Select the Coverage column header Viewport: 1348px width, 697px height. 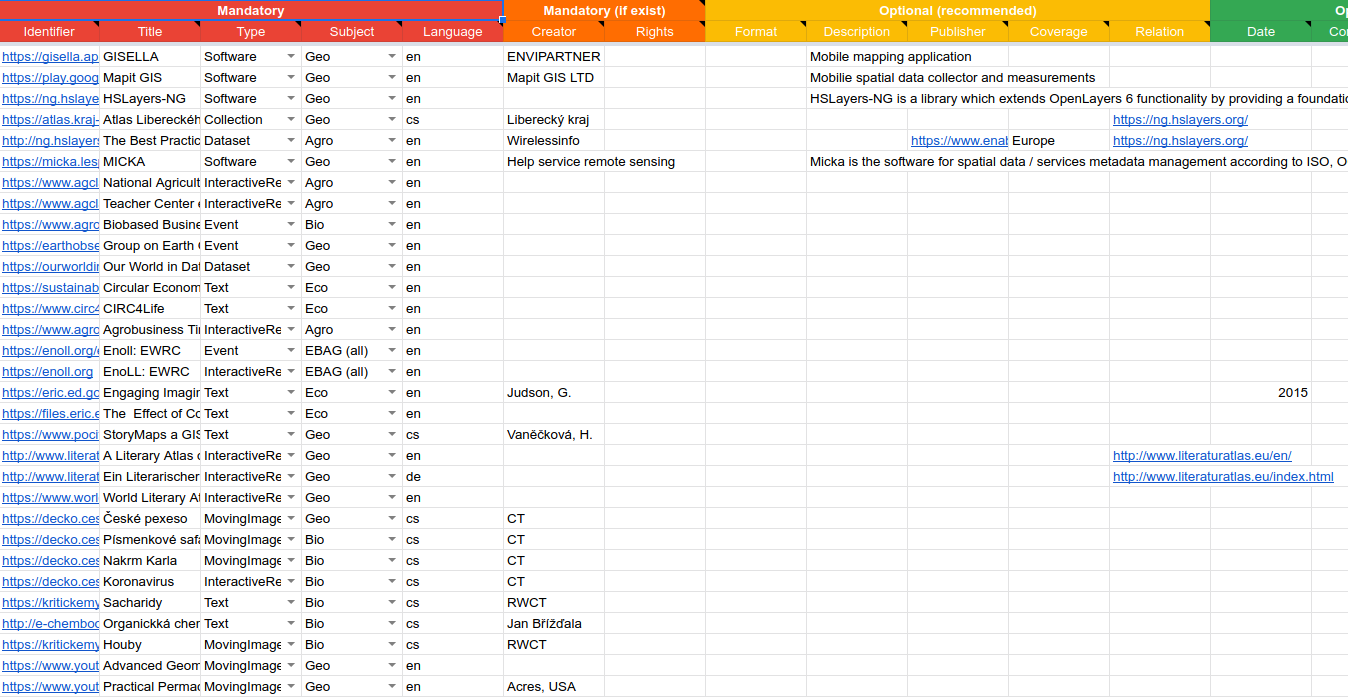[x=1059, y=32]
